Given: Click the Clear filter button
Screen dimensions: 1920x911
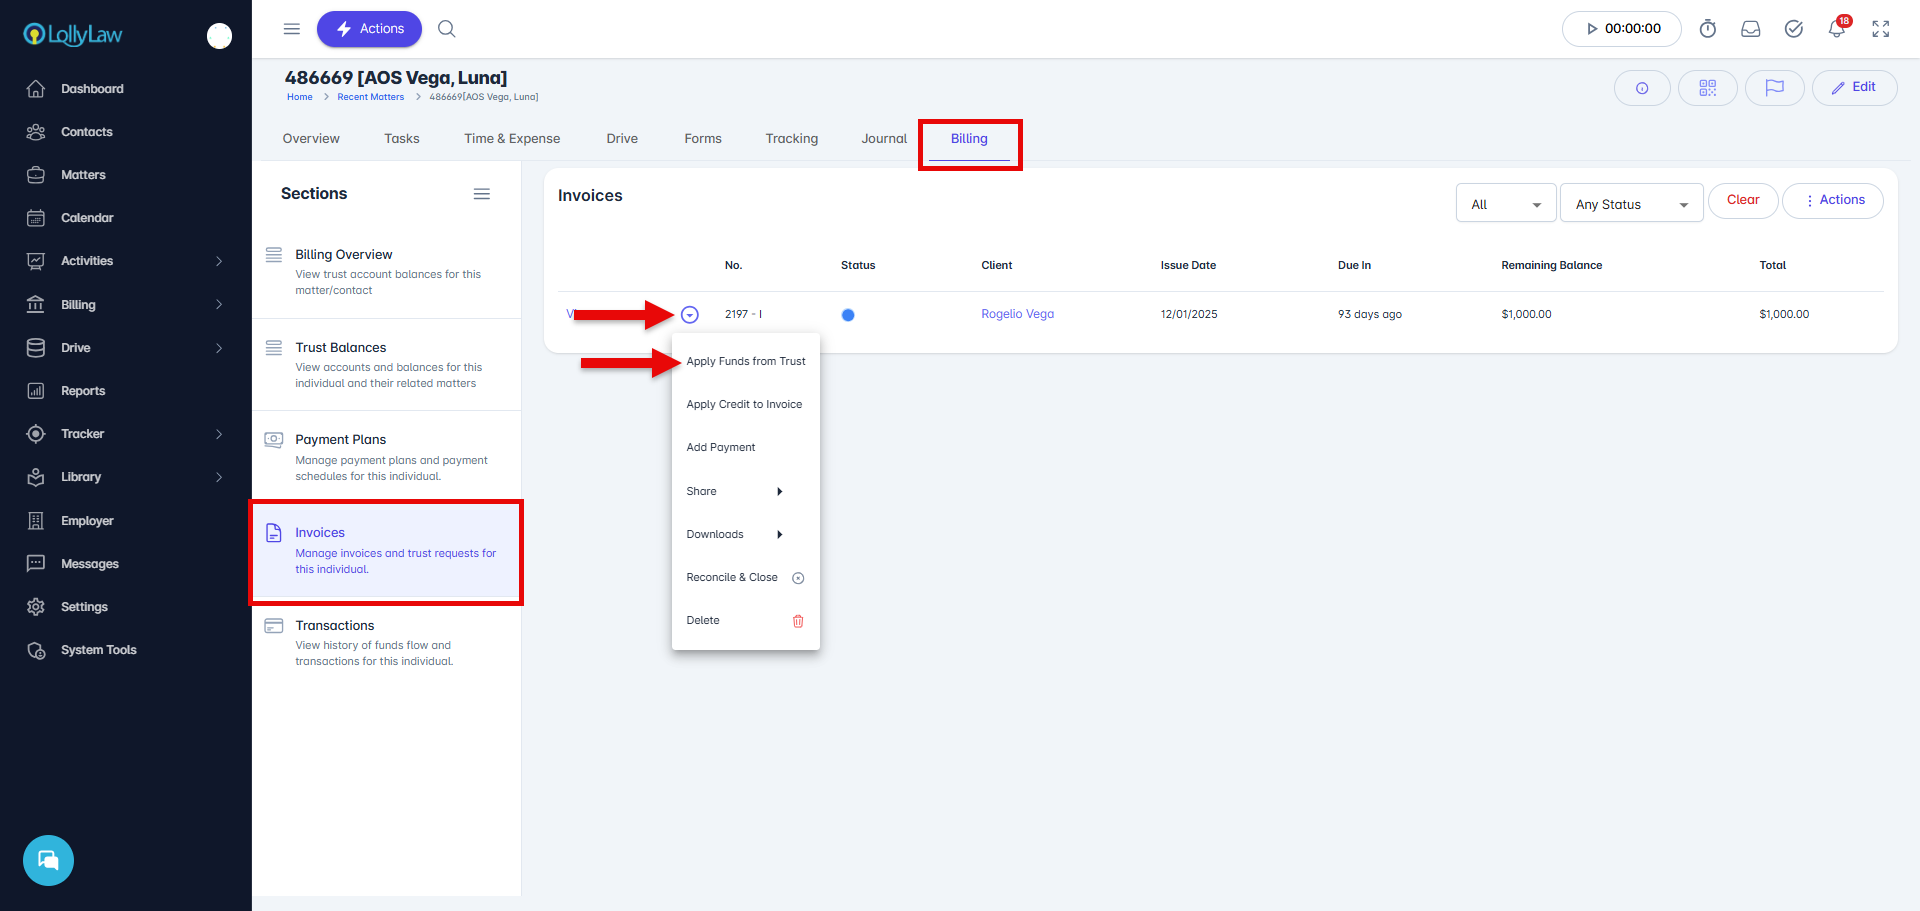Looking at the screenshot, I should (x=1742, y=200).
